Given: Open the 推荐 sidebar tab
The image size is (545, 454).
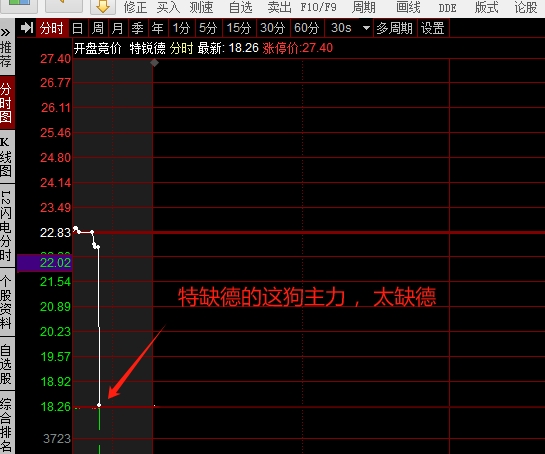Looking at the screenshot, I should tap(6, 54).
